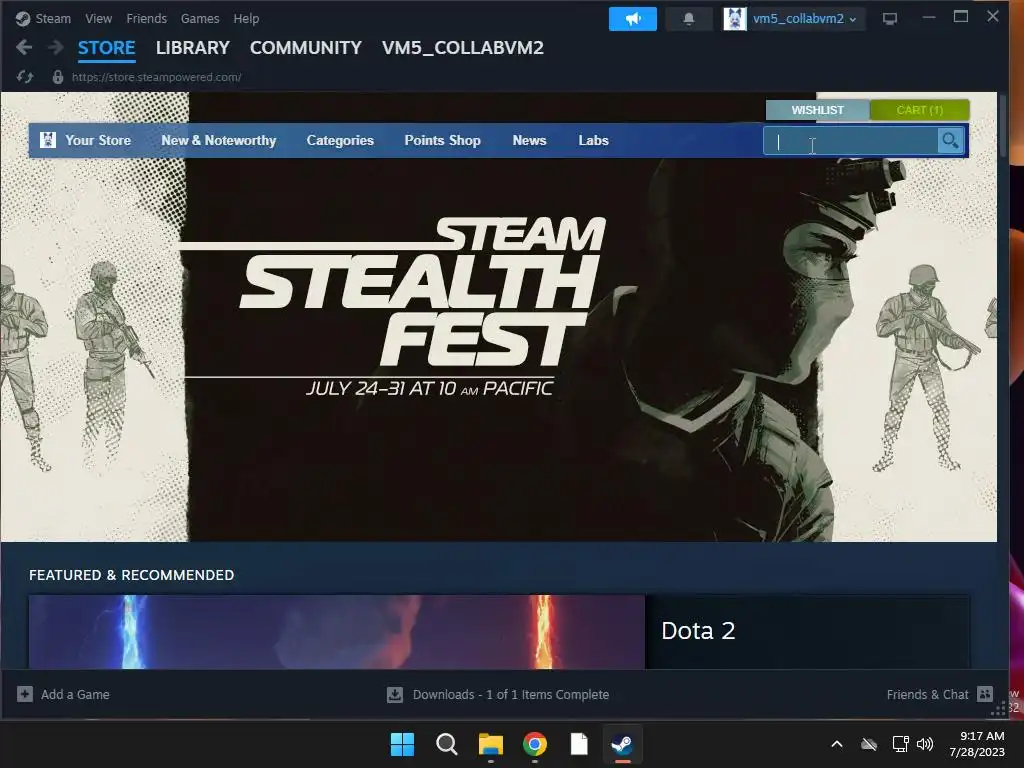The height and width of the screenshot is (768, 1024).
Task: Go to the Points Shop
Action: tap(442, 140)
